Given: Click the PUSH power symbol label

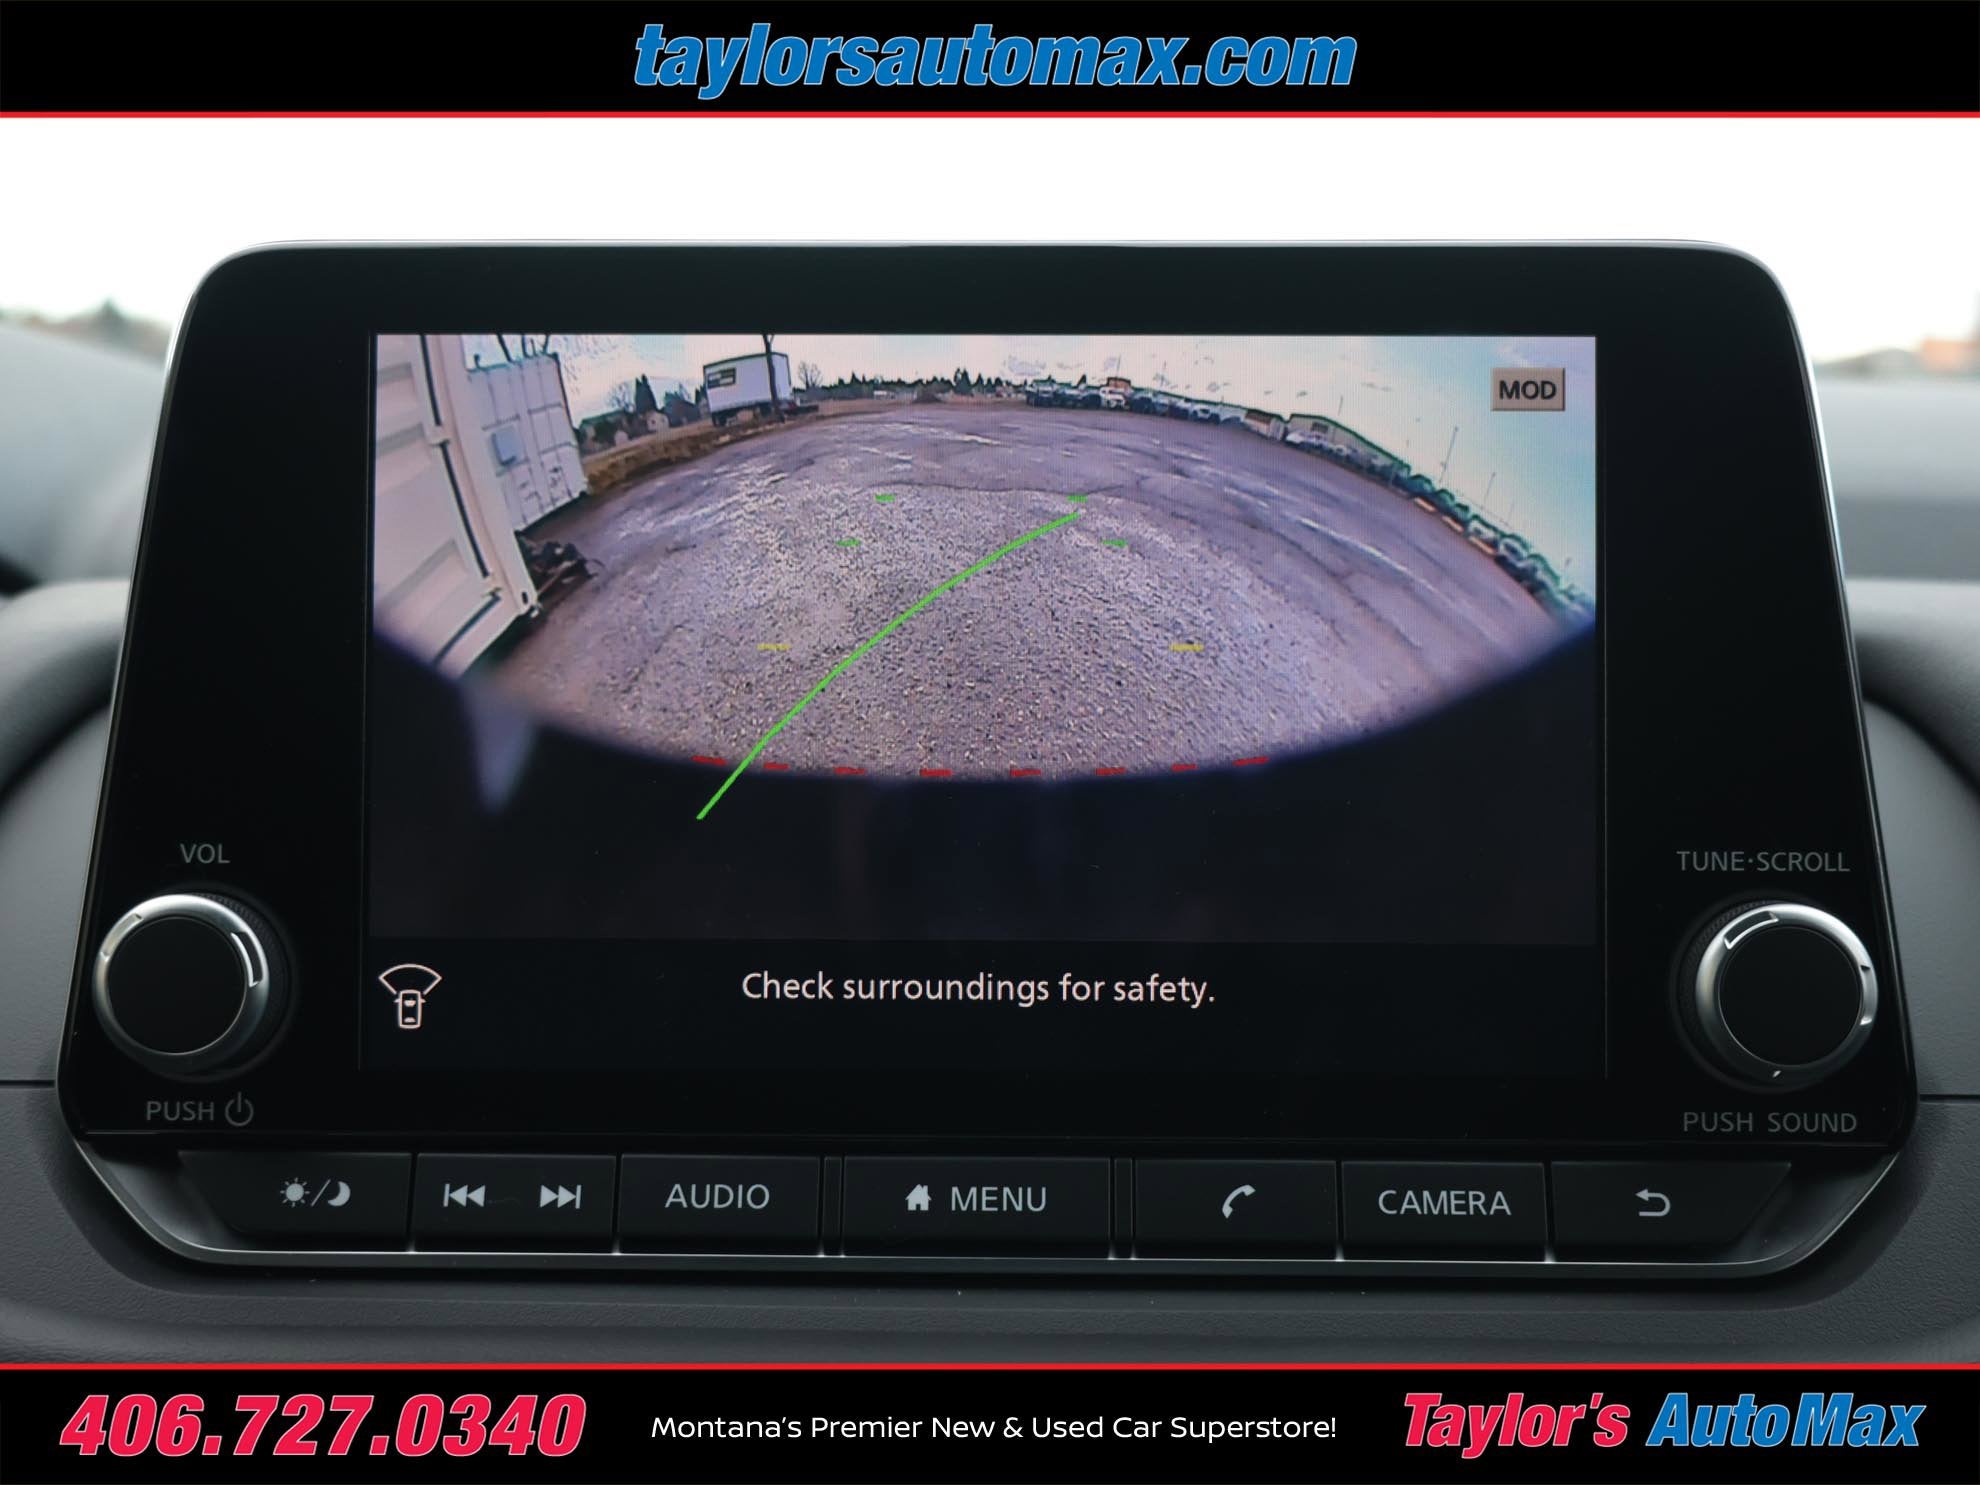Looking at the screenshot, I should click(199, 1111).
